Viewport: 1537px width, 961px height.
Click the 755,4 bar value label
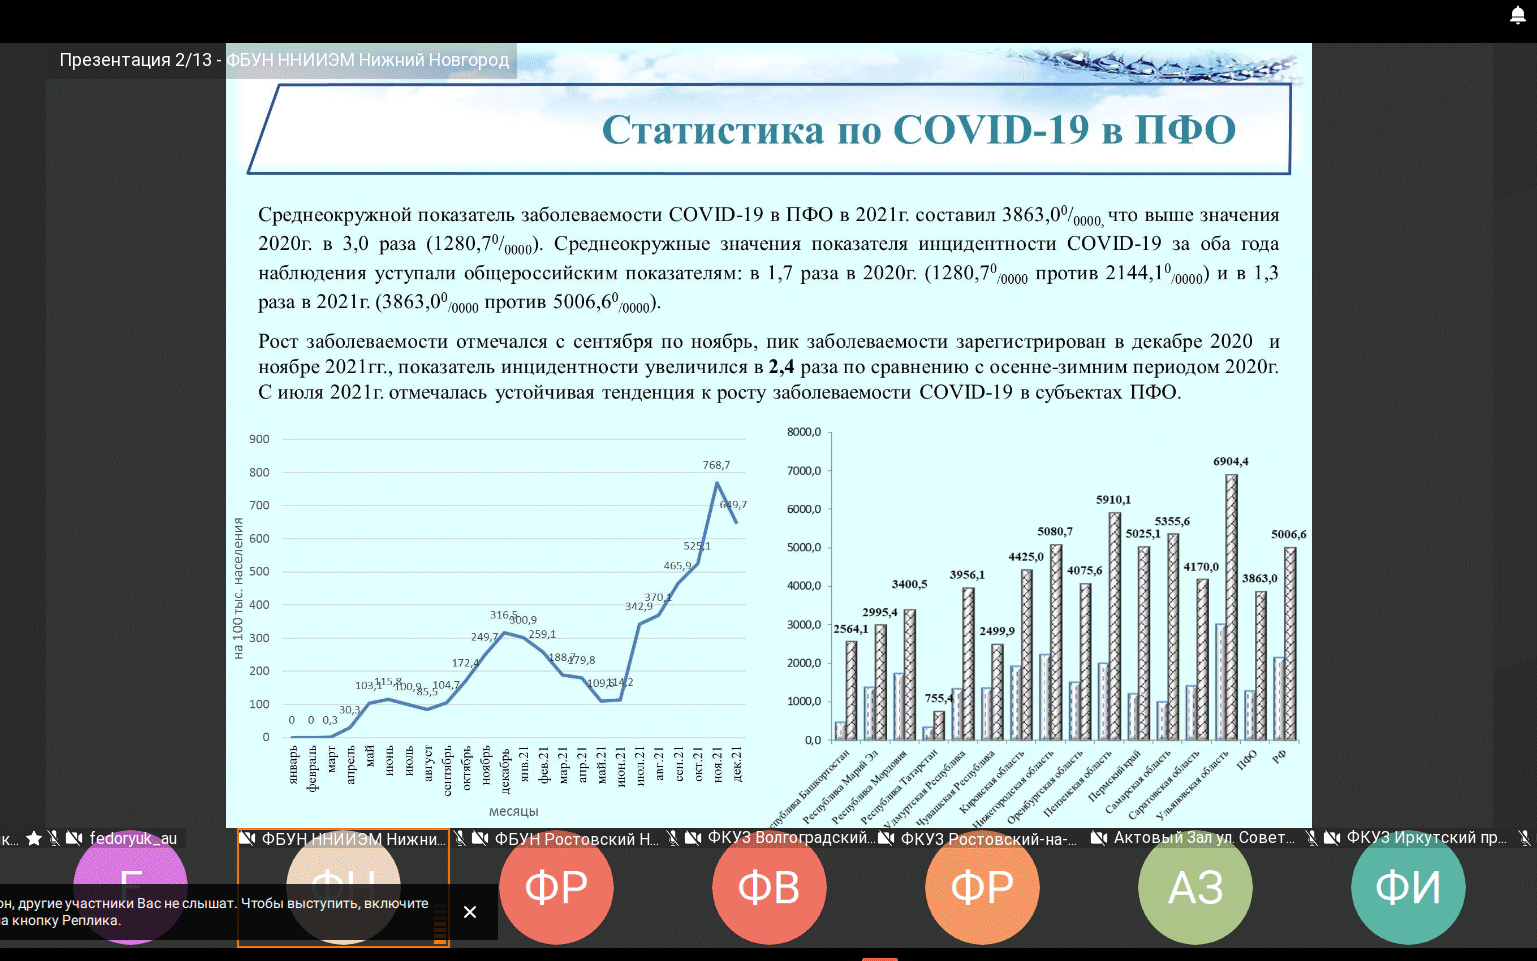[x=939, y=698]
